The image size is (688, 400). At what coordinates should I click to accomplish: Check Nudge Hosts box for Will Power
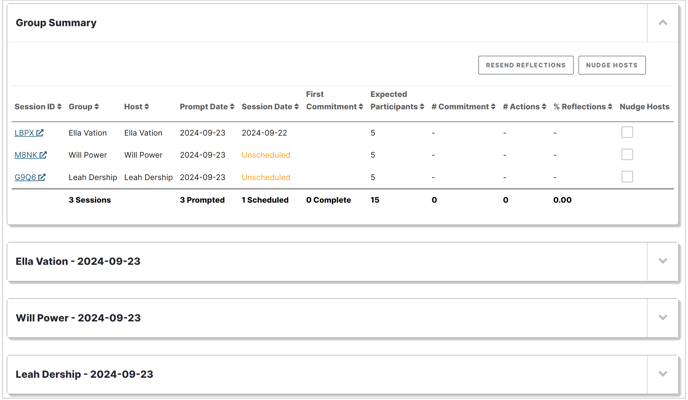coord(627,154)
